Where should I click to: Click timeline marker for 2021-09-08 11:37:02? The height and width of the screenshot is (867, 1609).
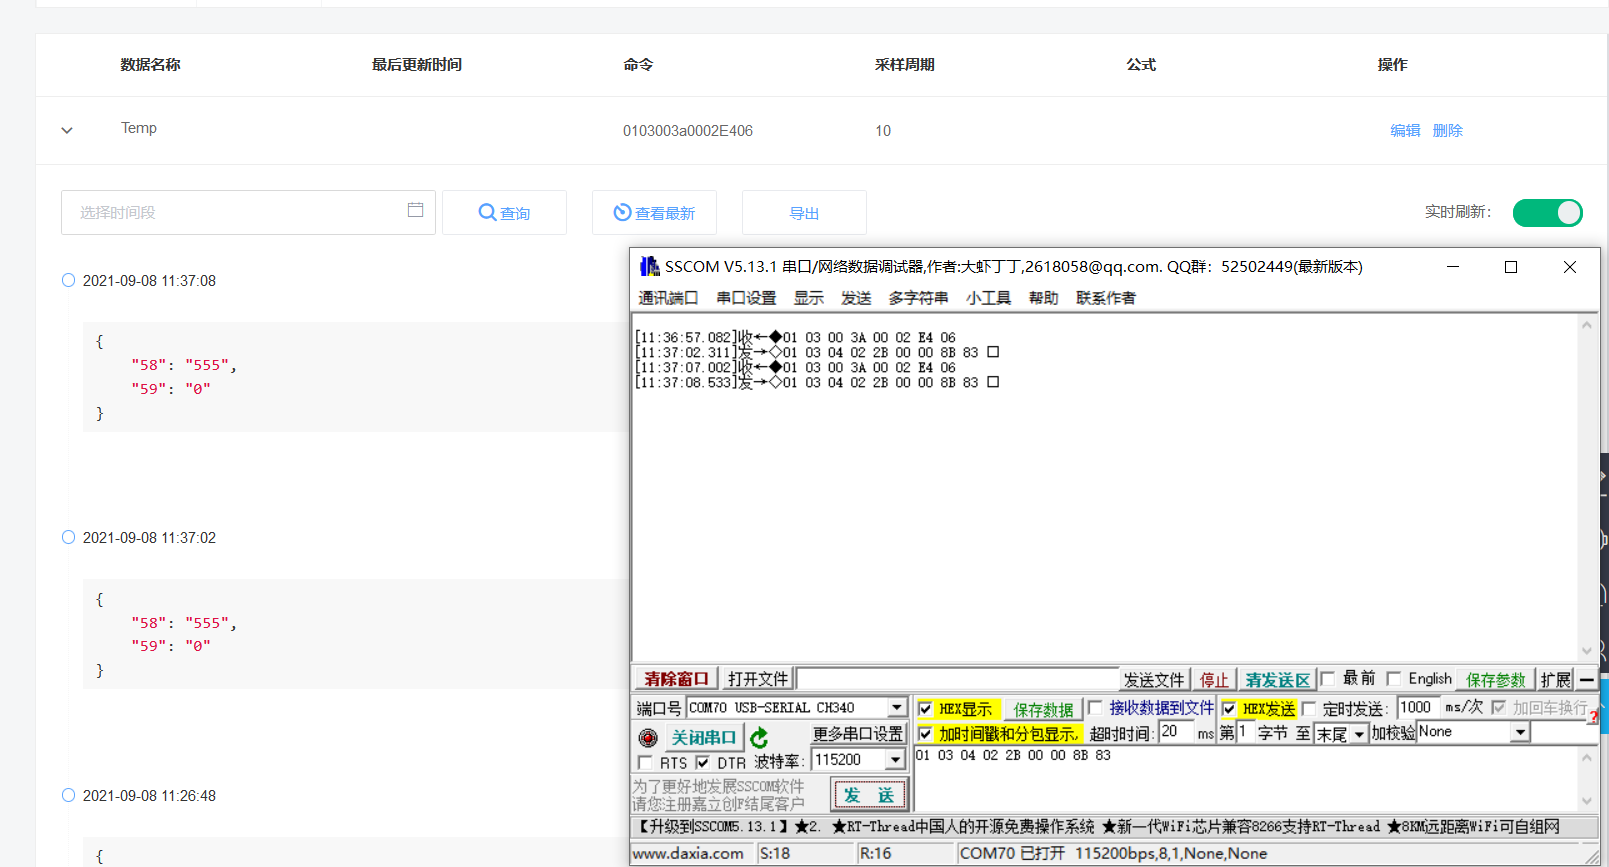(x=68, y=537)
